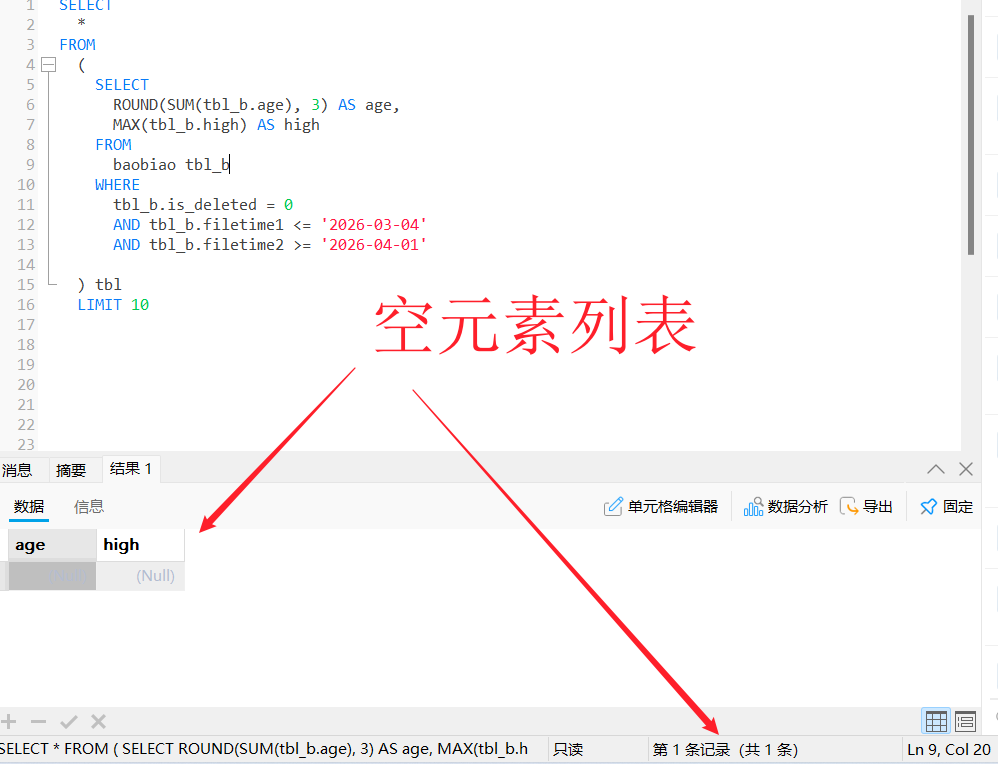The height and width of the screenshot is (764, 998).
Task: Click the high column header
Action: [x=140, y=545]
